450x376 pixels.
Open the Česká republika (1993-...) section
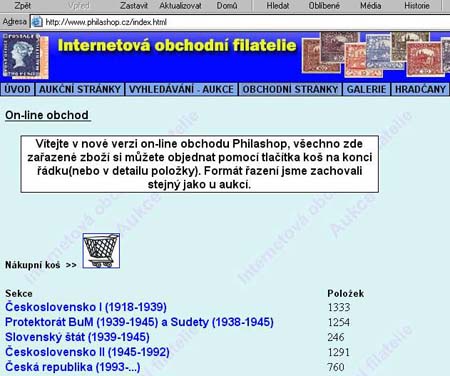pyautogui.click(x=73, y=367)
